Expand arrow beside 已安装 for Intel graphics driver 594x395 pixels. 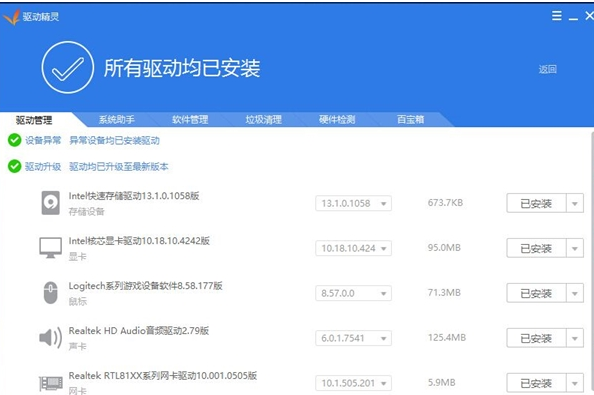click(x=575, y=248)
